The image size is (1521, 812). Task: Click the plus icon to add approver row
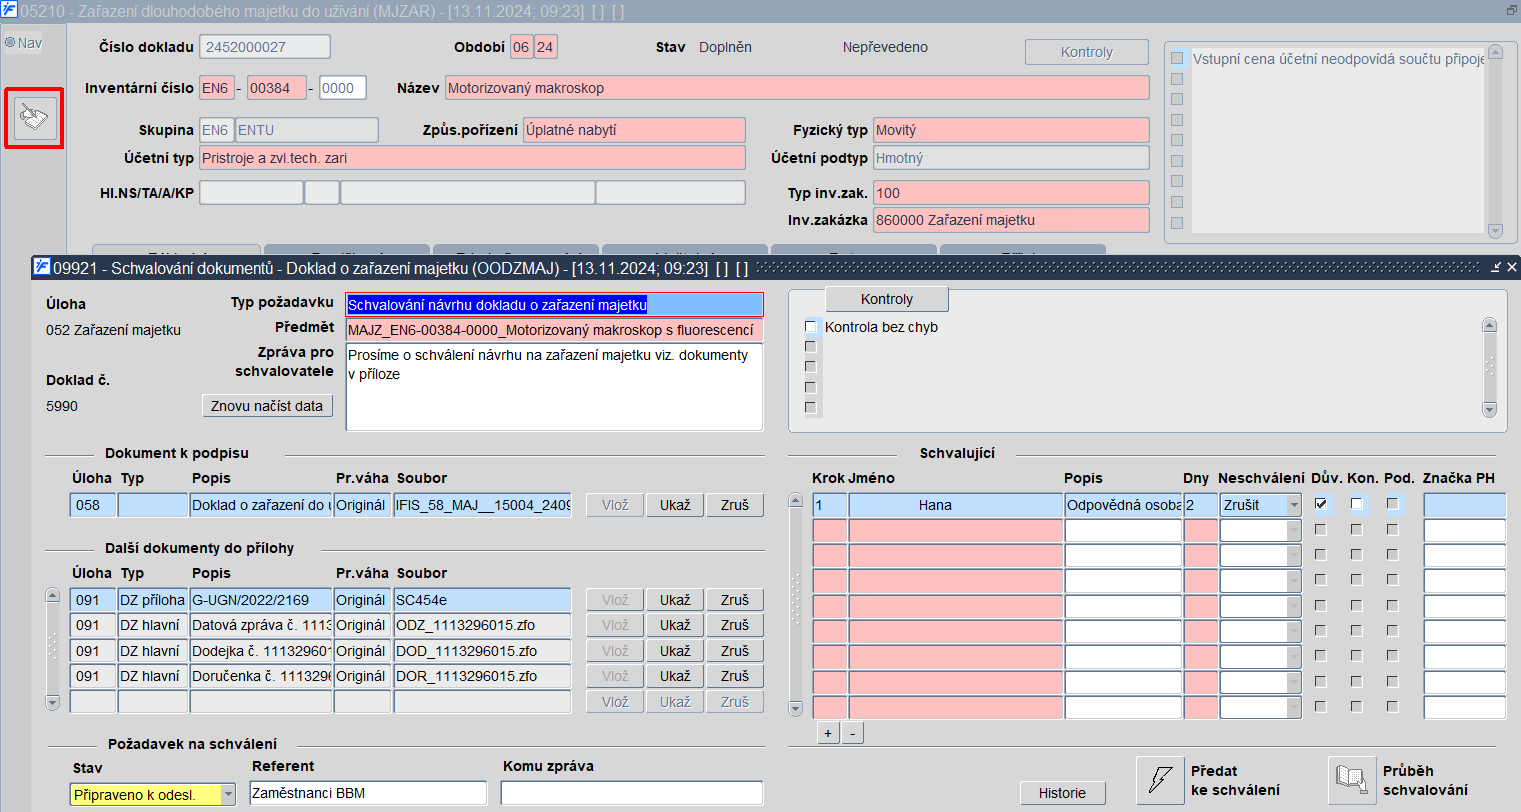pyautogui.click(x=828, y=733)
